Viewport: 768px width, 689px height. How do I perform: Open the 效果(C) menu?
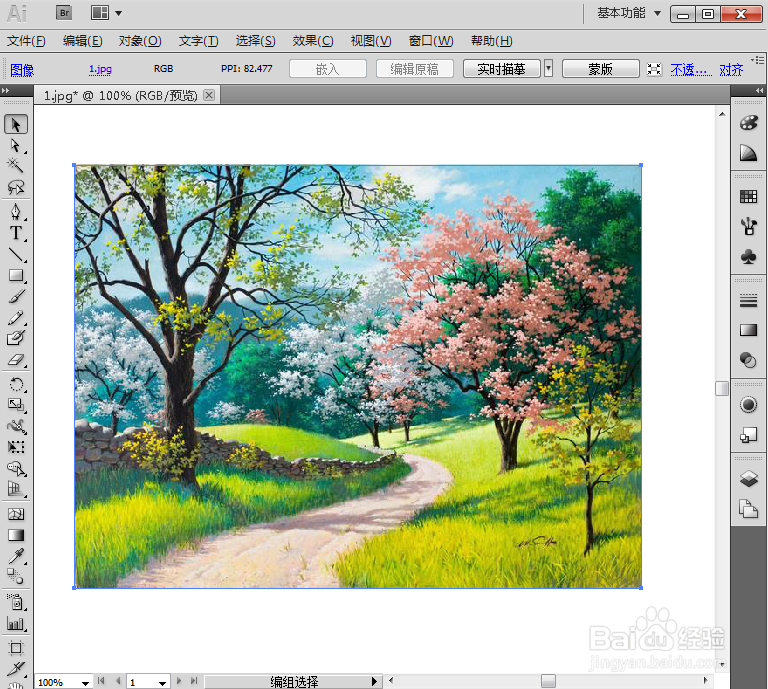click(312, 41)
